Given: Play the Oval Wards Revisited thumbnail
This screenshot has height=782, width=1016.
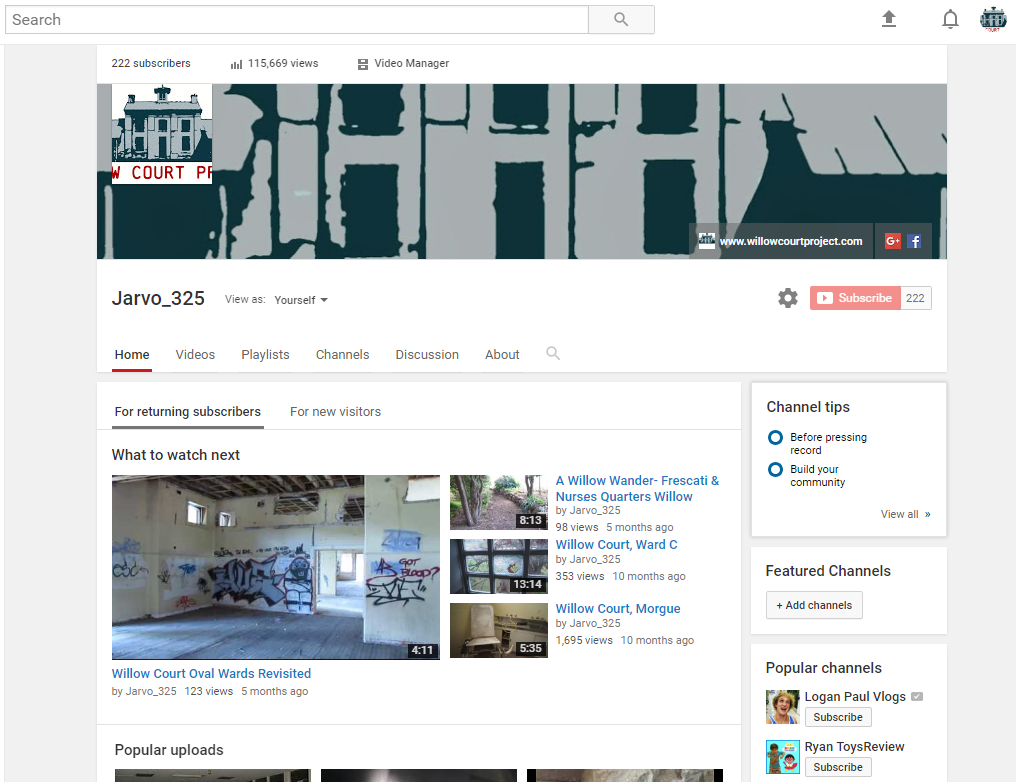Looking at the screenshot, I should [x=276, y=568].
